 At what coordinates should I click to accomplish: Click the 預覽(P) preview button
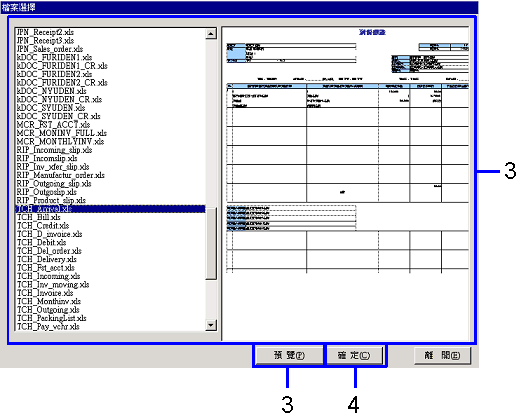pos(288,355)
